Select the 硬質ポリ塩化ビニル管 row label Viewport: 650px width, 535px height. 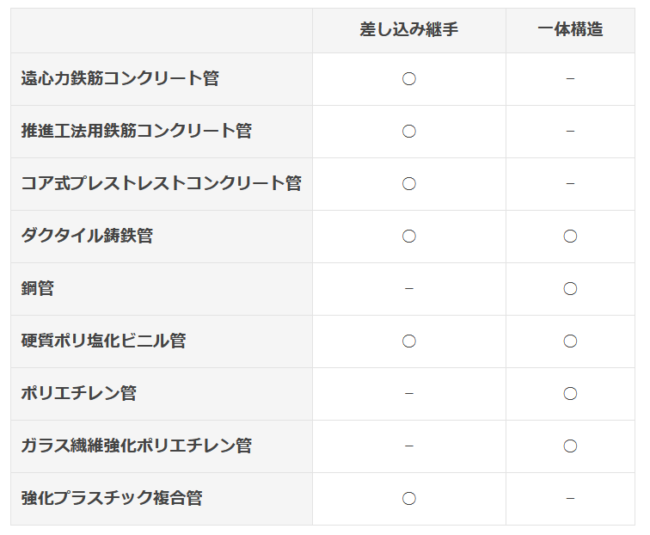(x=104, y=341)
